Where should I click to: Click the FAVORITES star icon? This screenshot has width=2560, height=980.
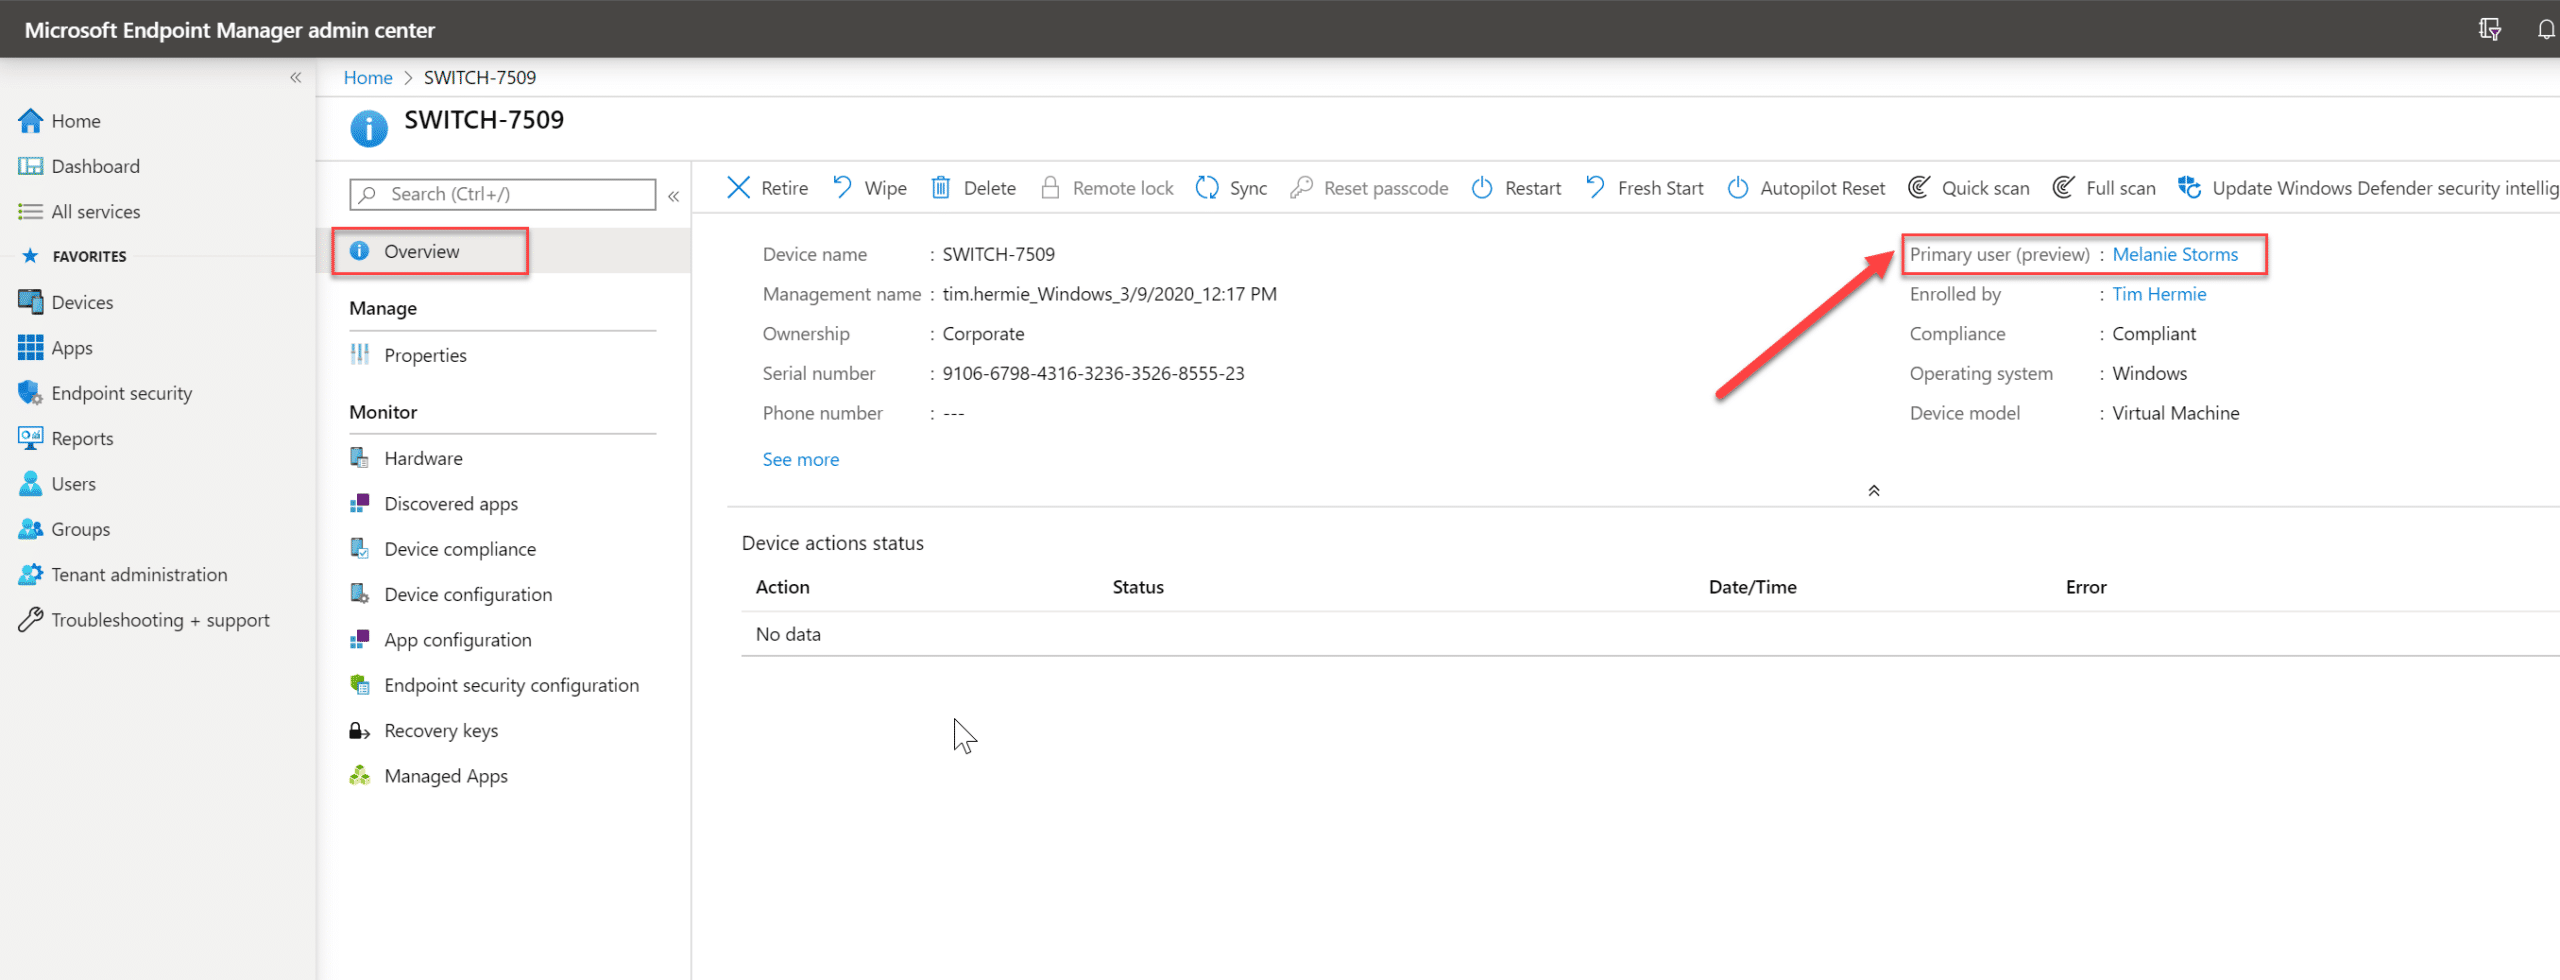click(x=30, y=256)
